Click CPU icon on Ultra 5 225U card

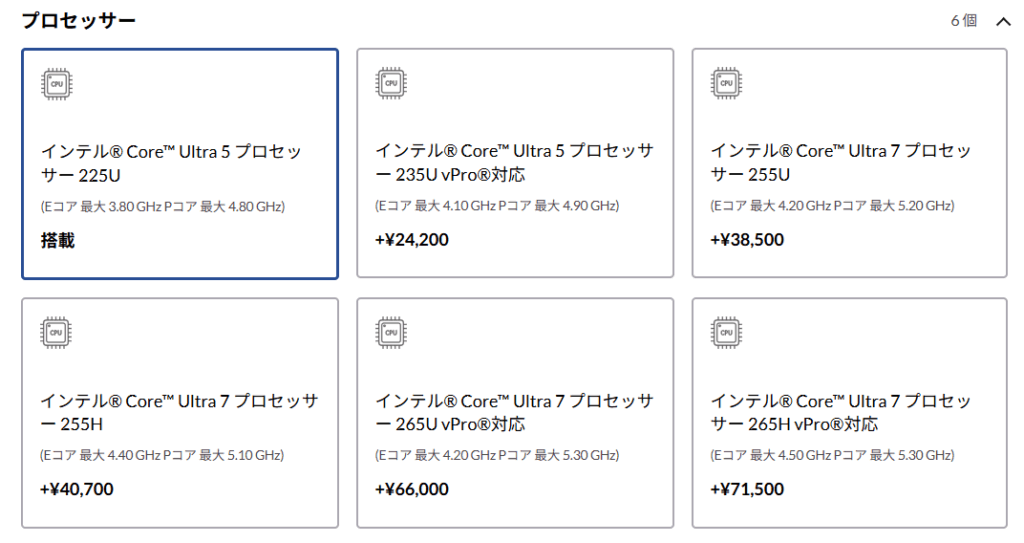(57, 84)
